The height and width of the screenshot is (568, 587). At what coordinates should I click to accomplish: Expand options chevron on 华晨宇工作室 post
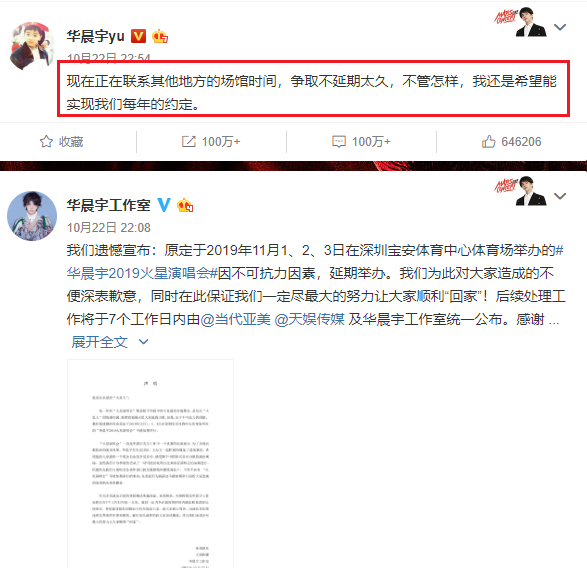(560, 196)
